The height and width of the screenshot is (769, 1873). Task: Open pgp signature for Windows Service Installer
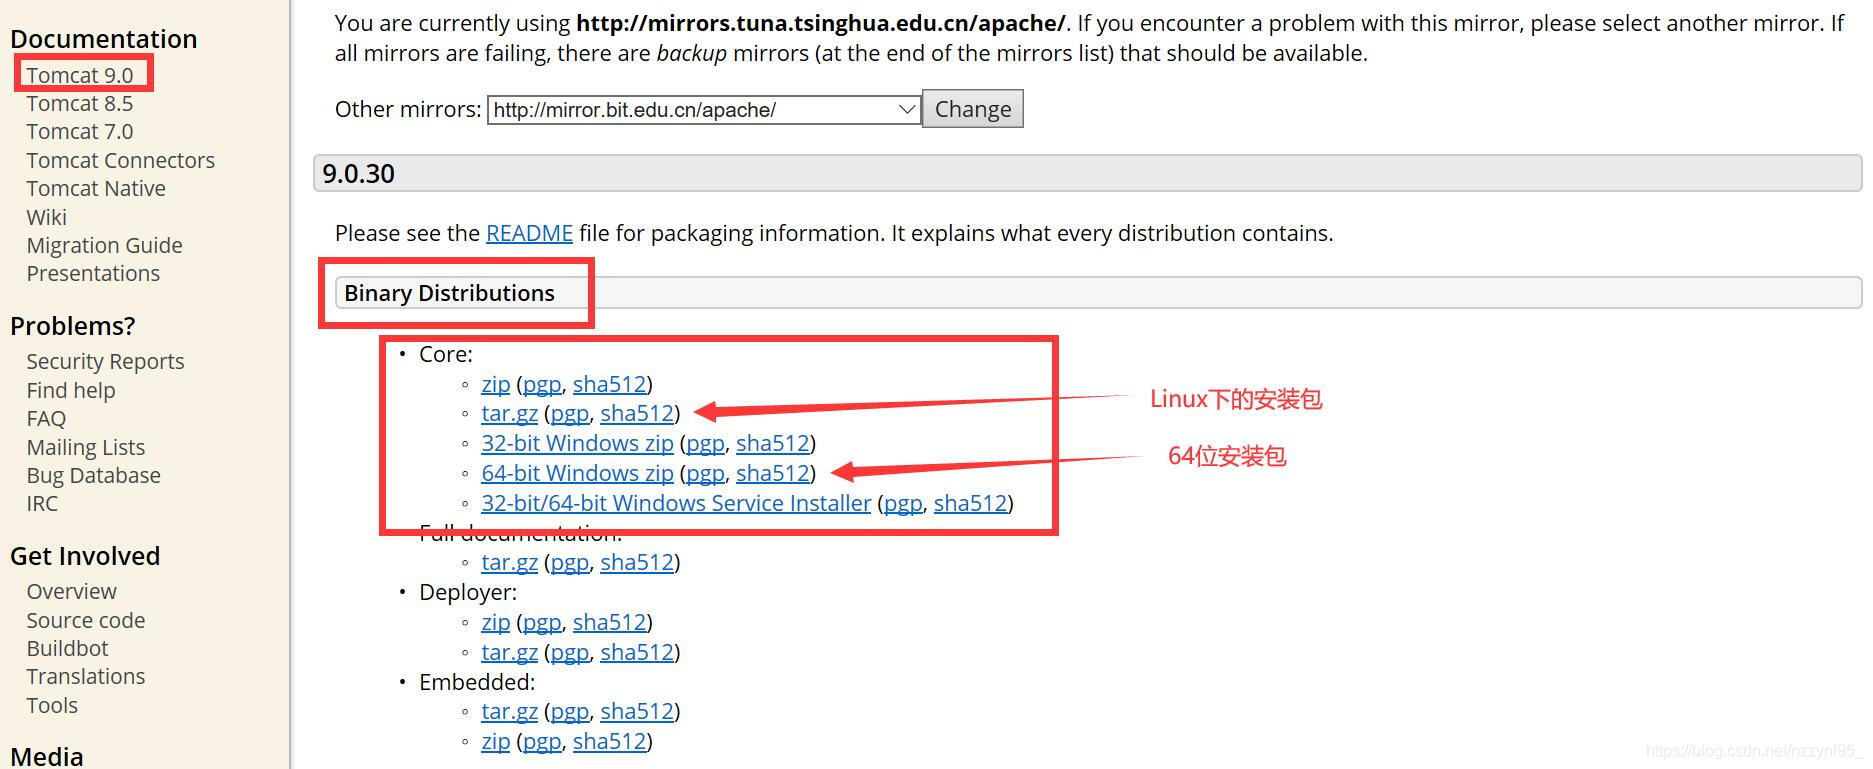point(903,503)
